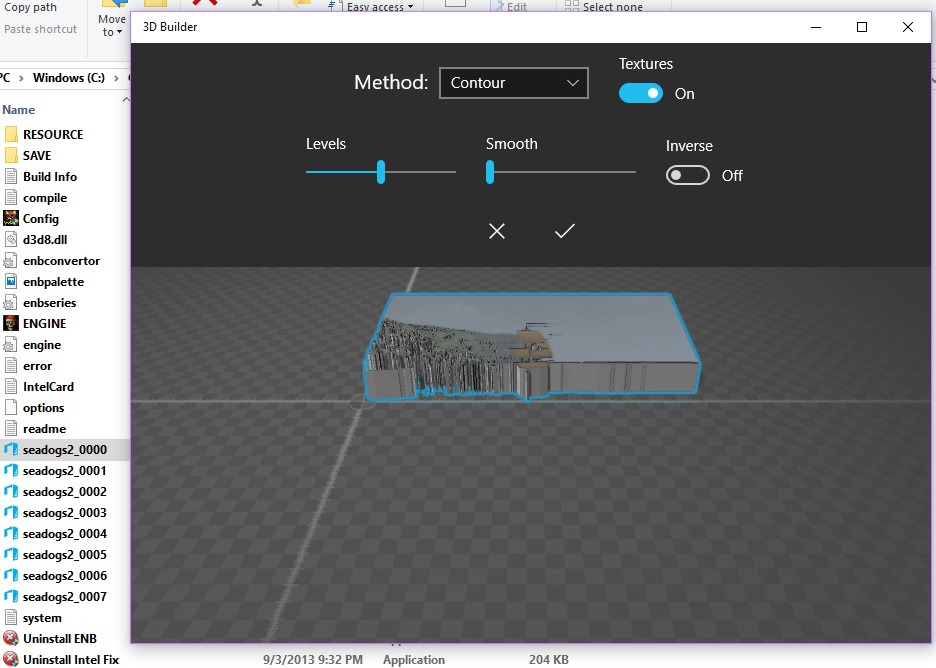Click Edit in Explorer ribbon
This screenshot has height=668, width=936.
click(516, 7)
